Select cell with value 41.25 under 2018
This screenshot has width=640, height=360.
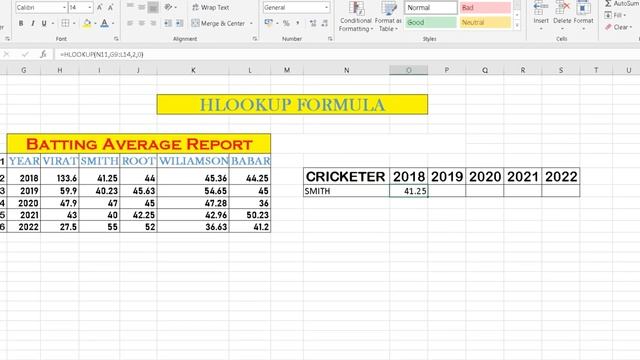[409, 191]
